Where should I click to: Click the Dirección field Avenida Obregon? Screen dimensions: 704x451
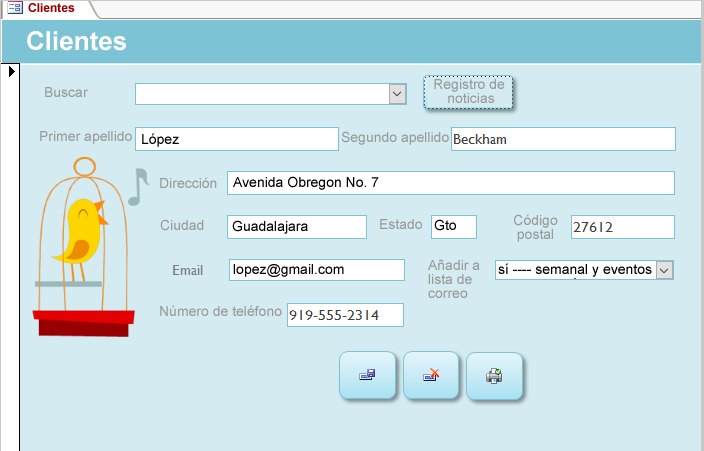coord(451,183)
